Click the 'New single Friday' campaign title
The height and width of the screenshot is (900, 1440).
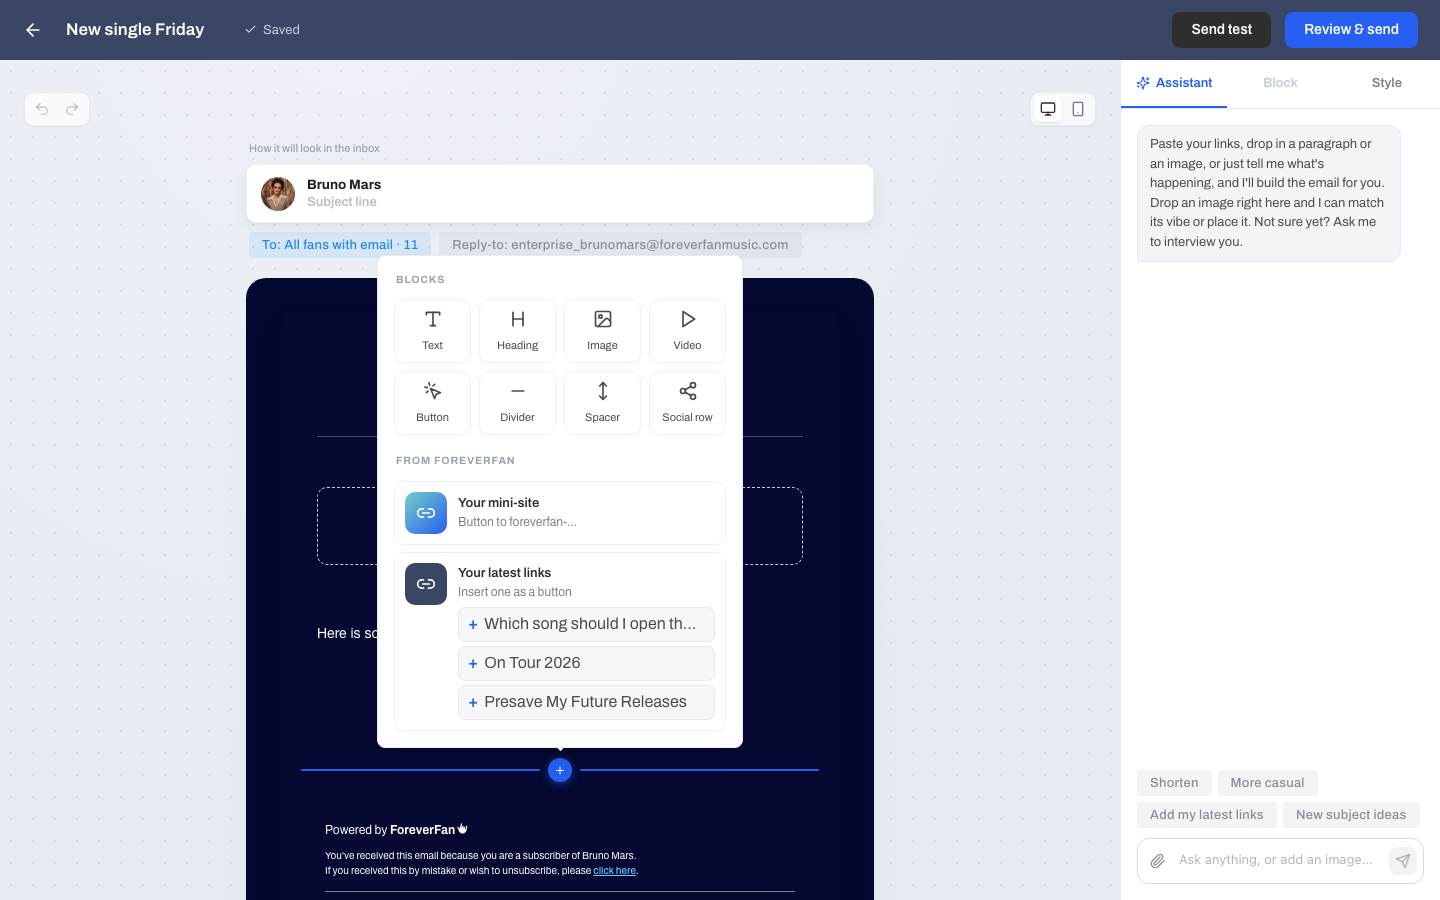(x=135, y=30)
